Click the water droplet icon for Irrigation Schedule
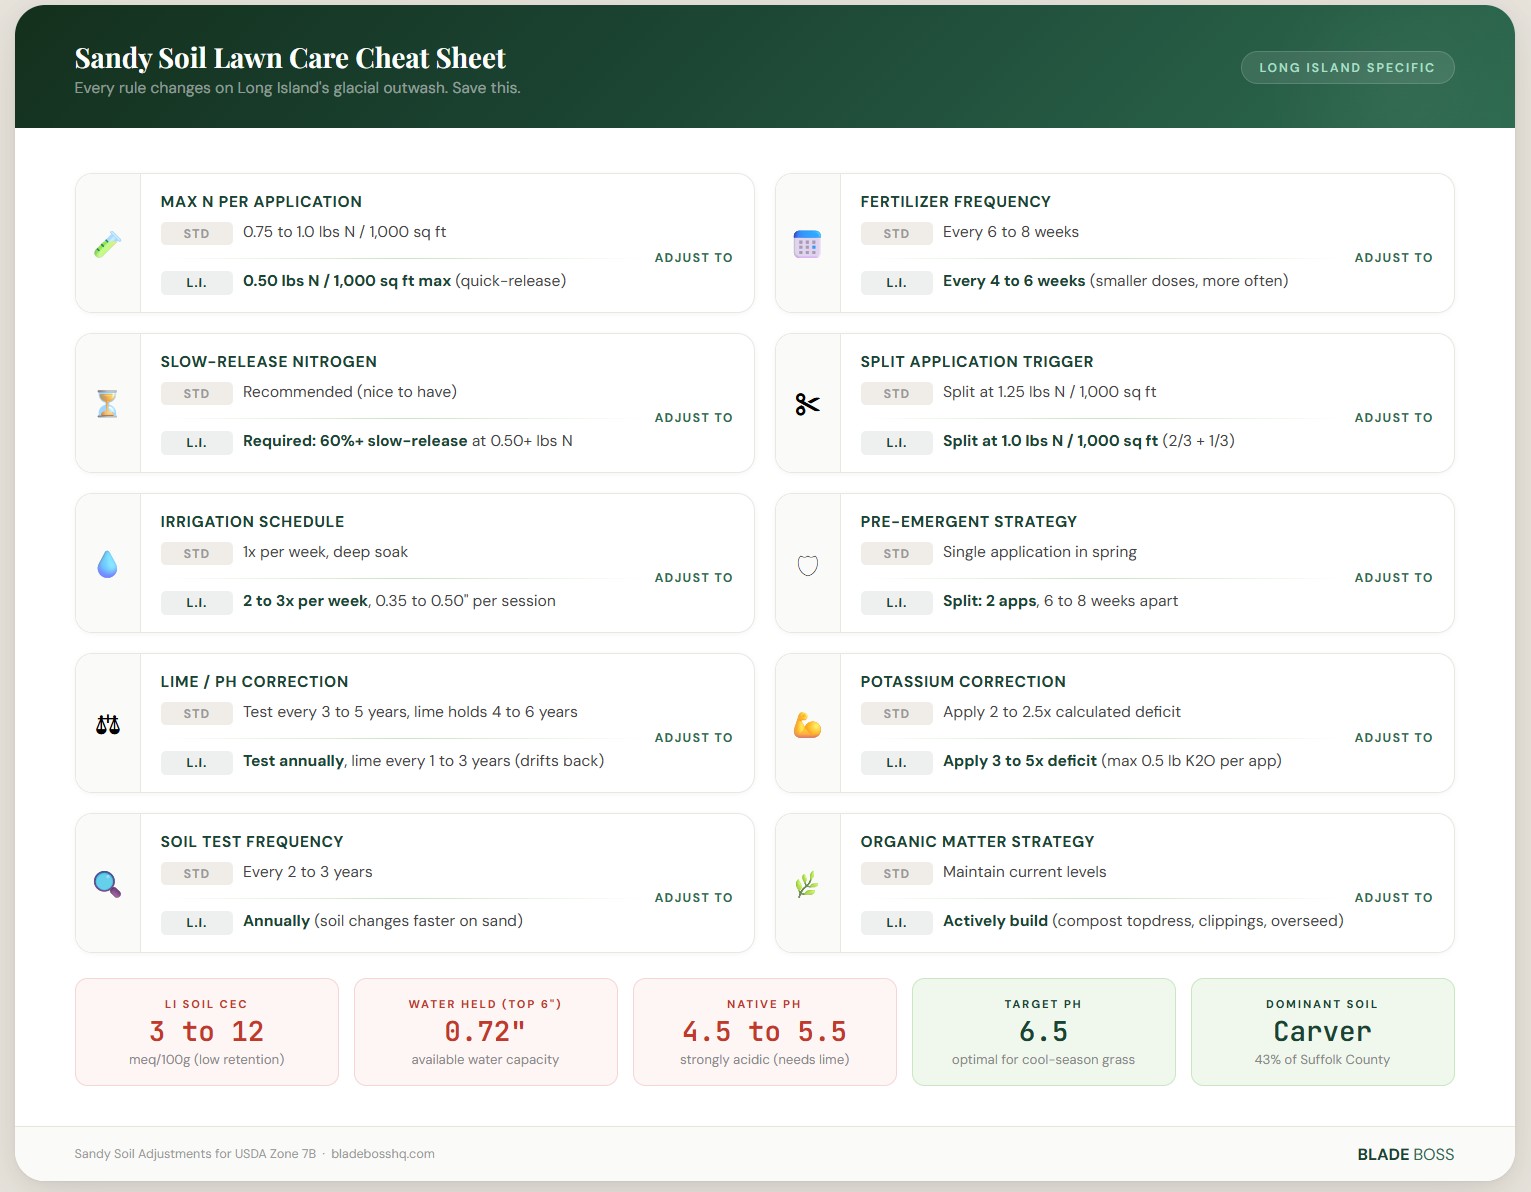This screenshot has width=1531, height=1192. pos(107,562)
